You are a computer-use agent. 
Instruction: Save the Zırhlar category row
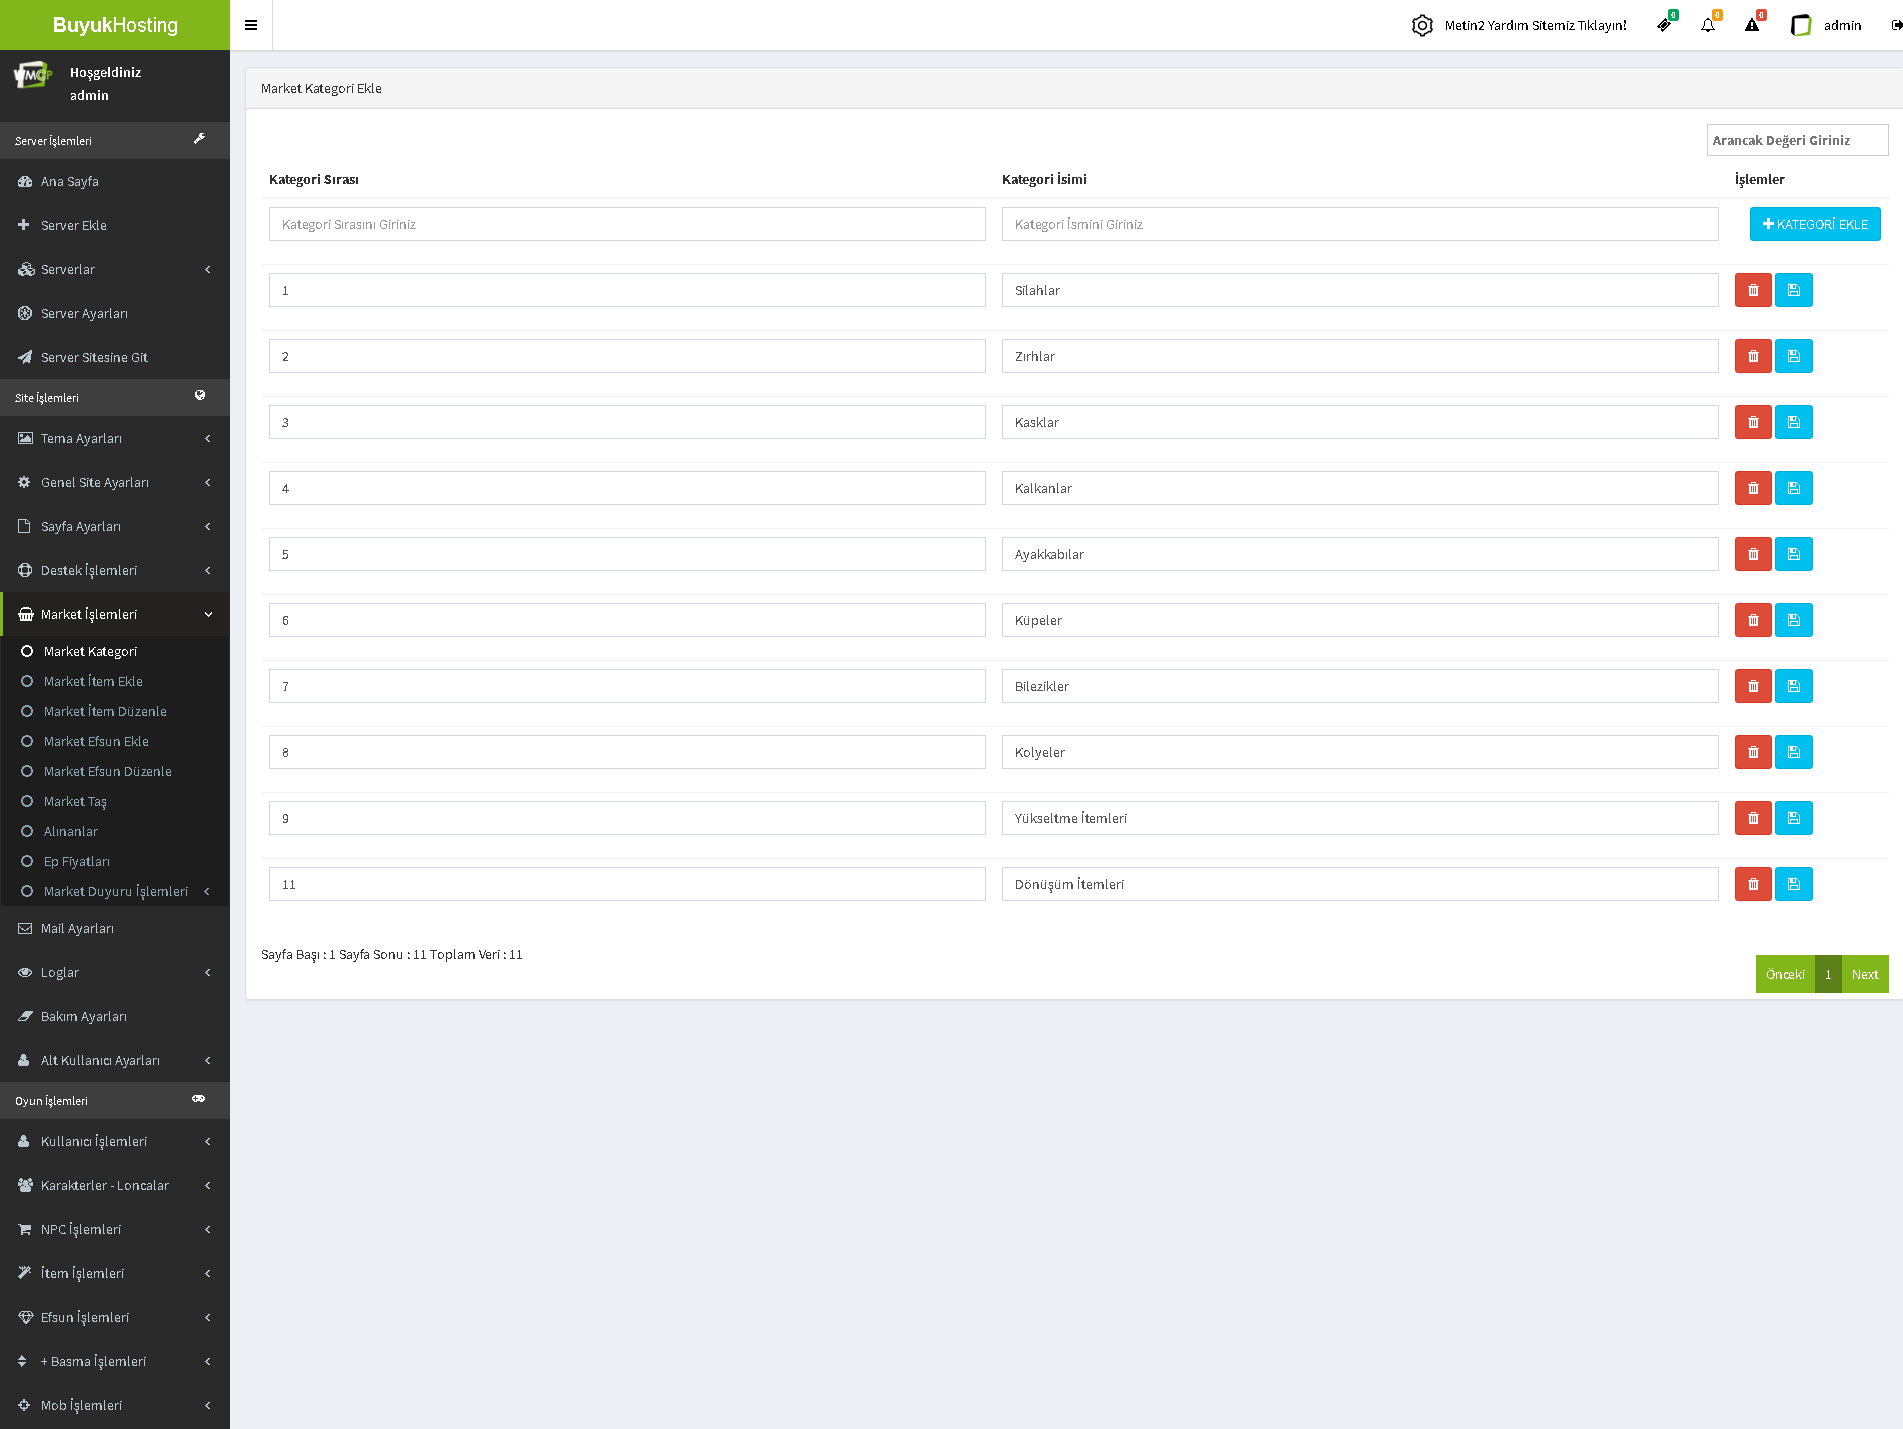[1793, 356]
